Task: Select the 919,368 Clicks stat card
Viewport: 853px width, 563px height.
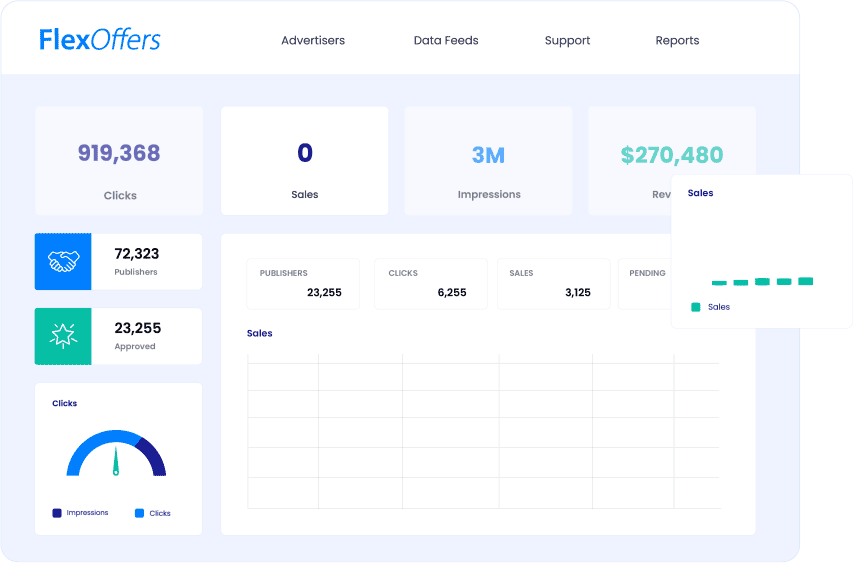Action: point(119,161)
